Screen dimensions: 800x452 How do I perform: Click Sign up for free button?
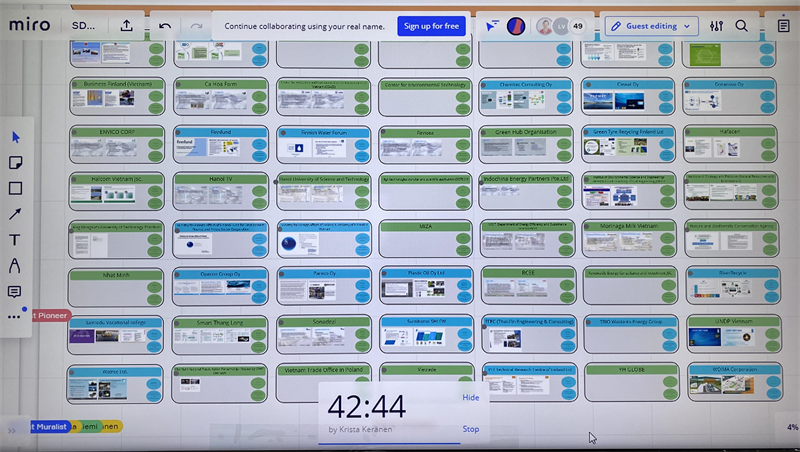click(431, 26)
